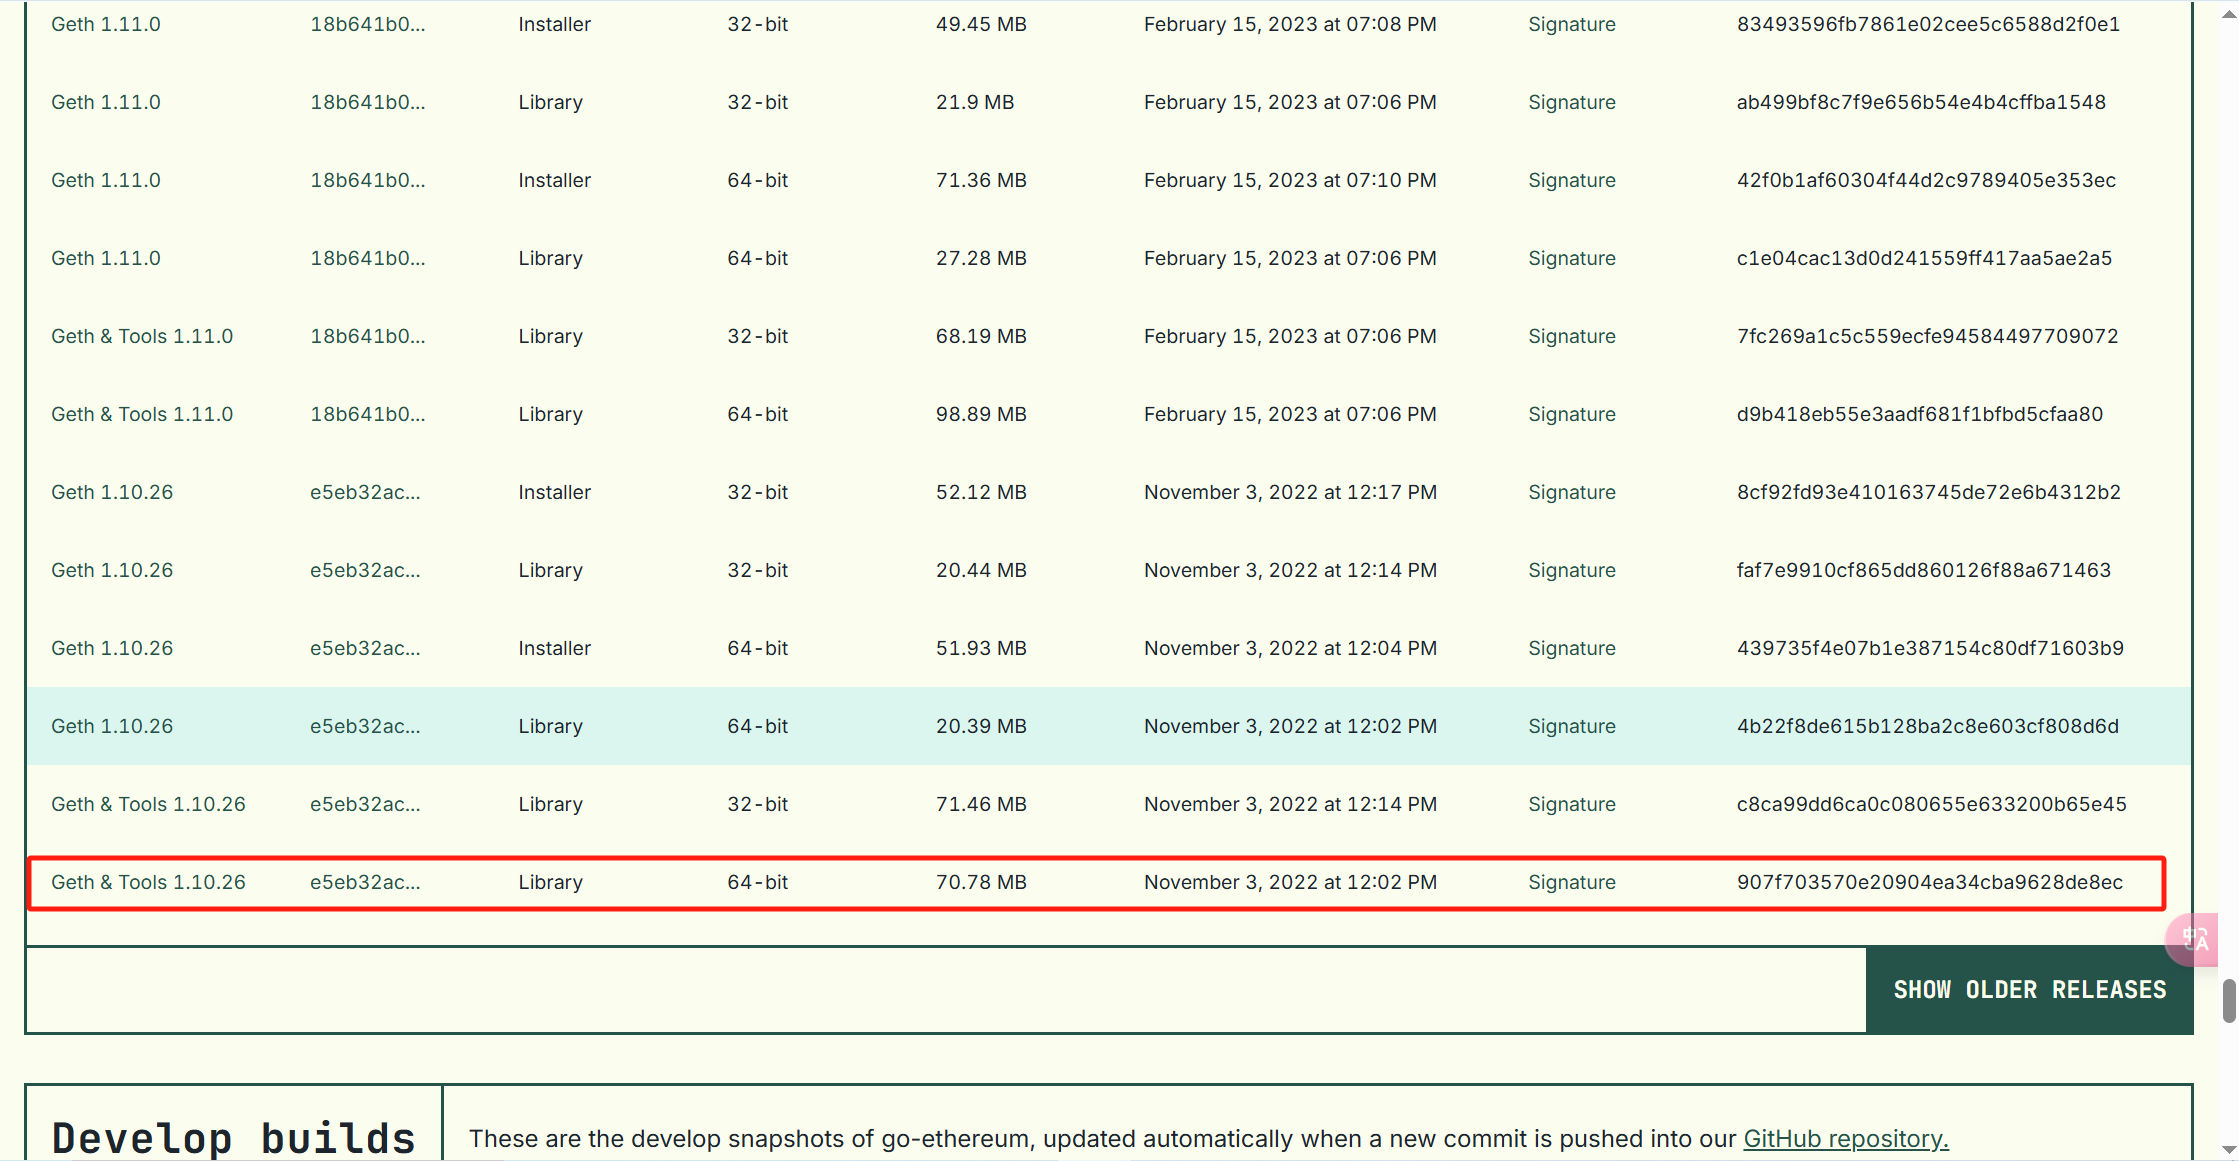Viewport: 2239px width, 1161px height.
Task: Open commit 18b641b0 in Geth 1.11.0 49.45 MB row
Action: click(x=367, y=24)
